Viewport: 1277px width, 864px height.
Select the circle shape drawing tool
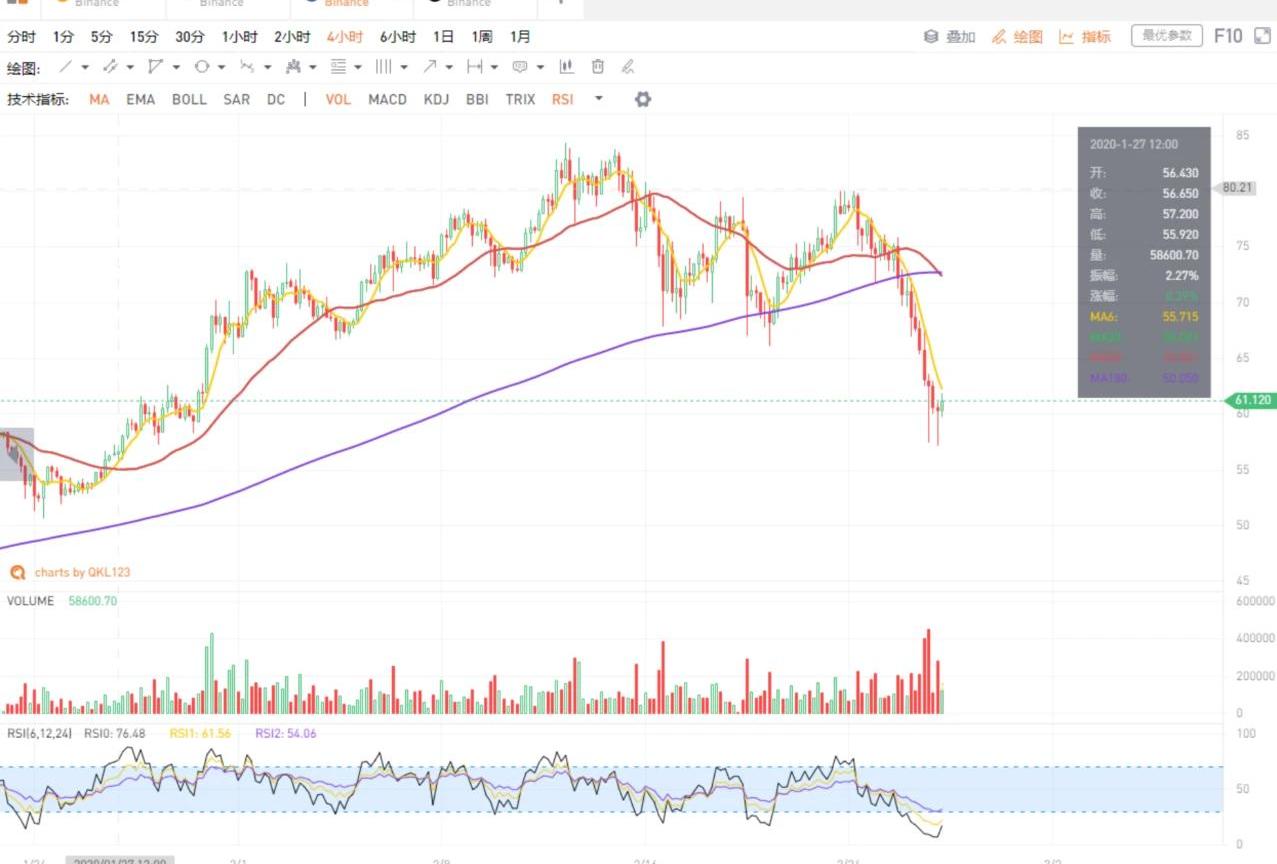coord(201,67)
